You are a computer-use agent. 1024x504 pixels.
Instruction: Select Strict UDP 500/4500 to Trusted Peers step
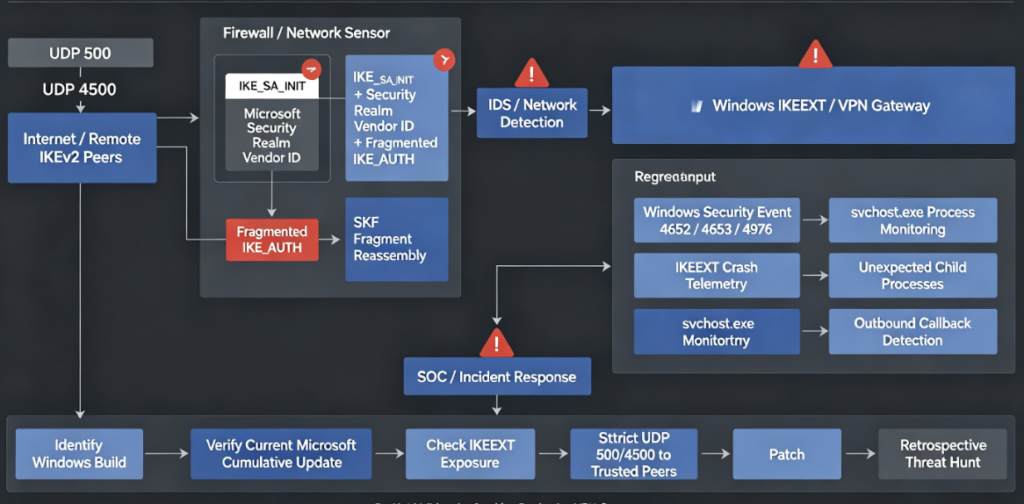coord(633,454)
